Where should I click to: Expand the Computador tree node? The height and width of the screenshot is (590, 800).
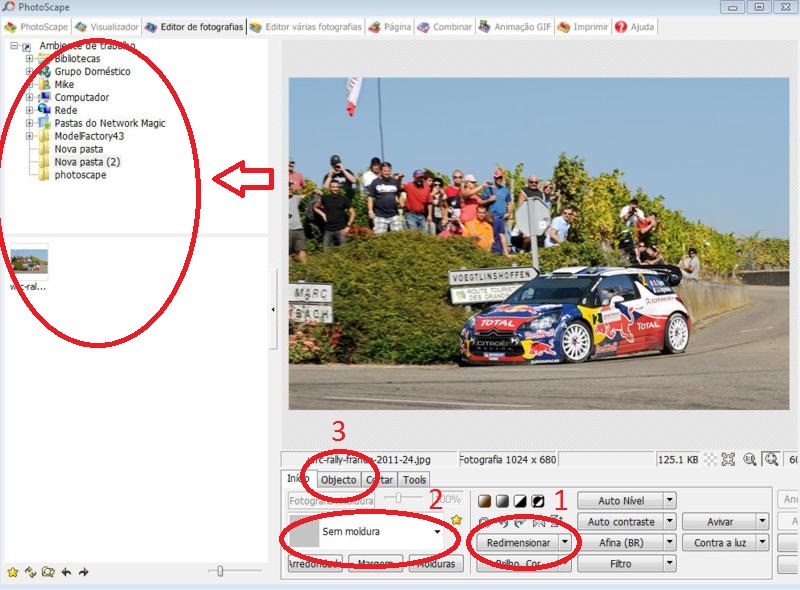click(29, 97)
